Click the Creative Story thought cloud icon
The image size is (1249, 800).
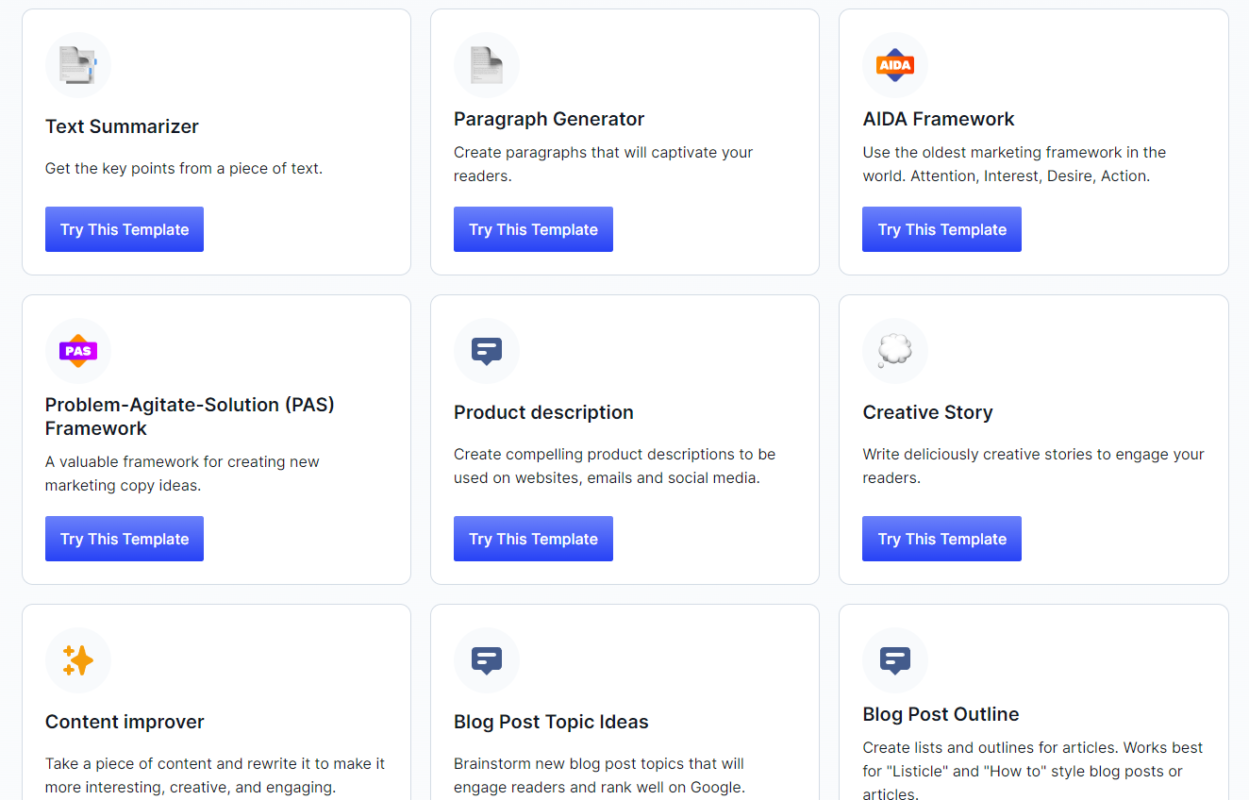(895, 351)
